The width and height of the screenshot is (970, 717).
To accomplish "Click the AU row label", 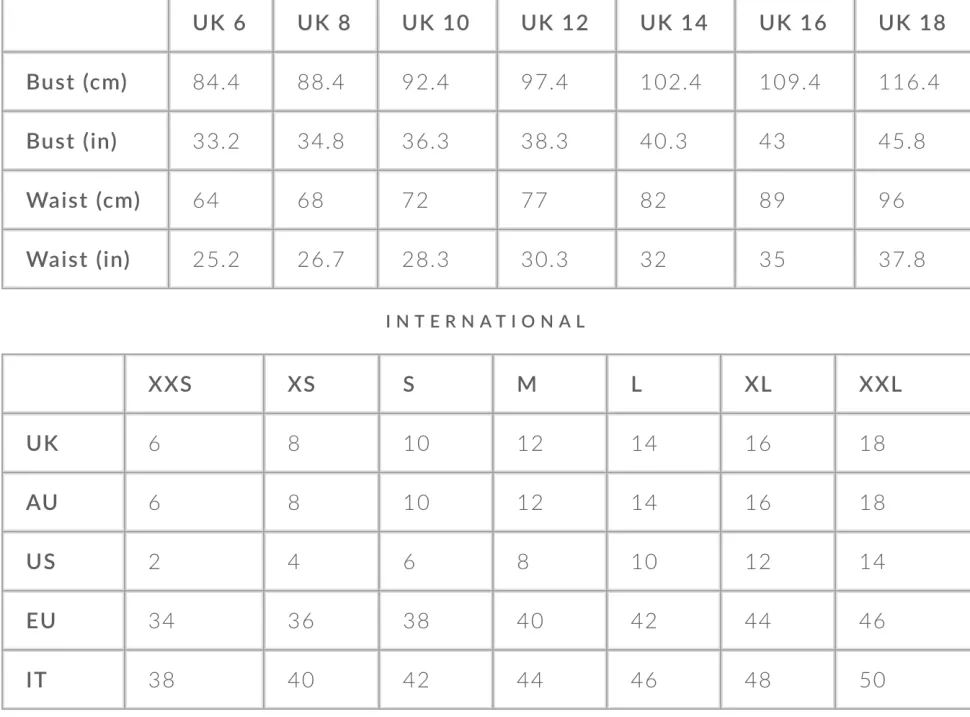I will point(42,502).
